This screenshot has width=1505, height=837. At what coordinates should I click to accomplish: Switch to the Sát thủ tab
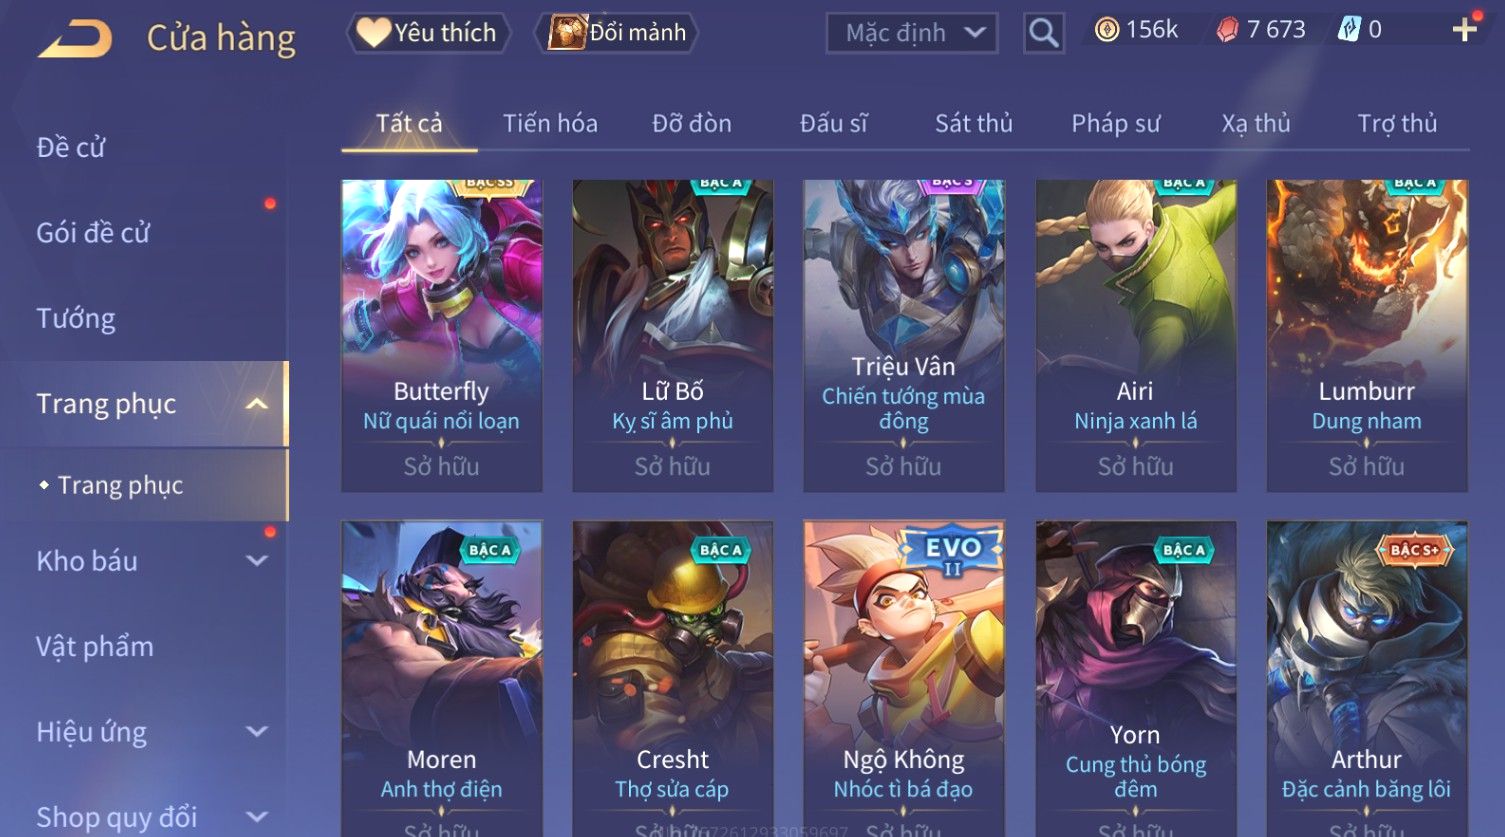(974, 124)
